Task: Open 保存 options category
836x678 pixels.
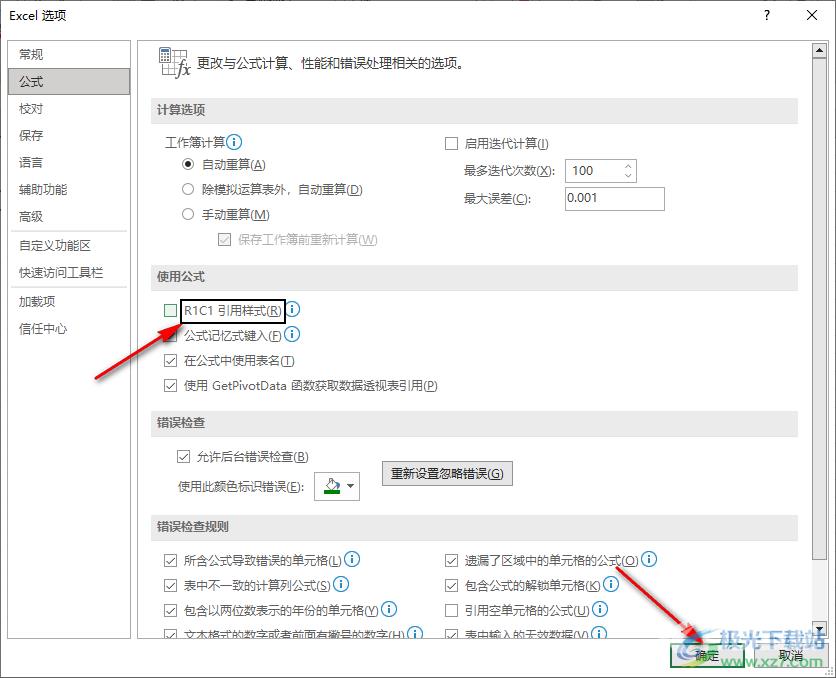Action: point(69,135)
